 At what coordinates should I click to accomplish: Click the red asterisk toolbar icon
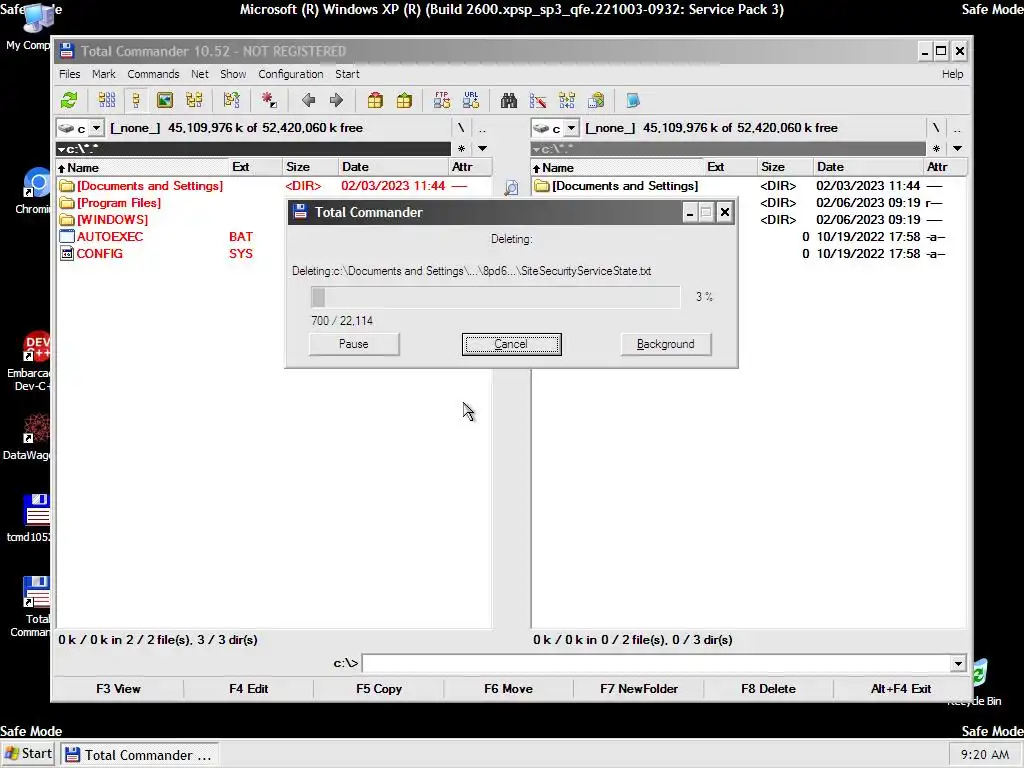(x=269, y=101)
